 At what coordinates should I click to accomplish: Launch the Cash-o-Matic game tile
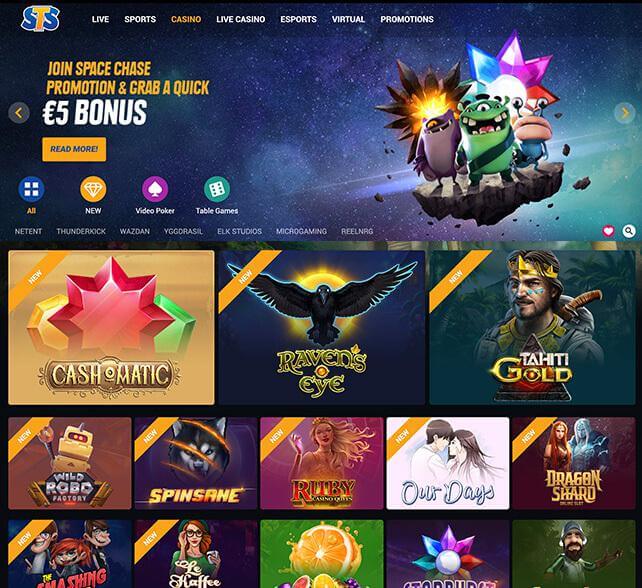coord(111,328)
